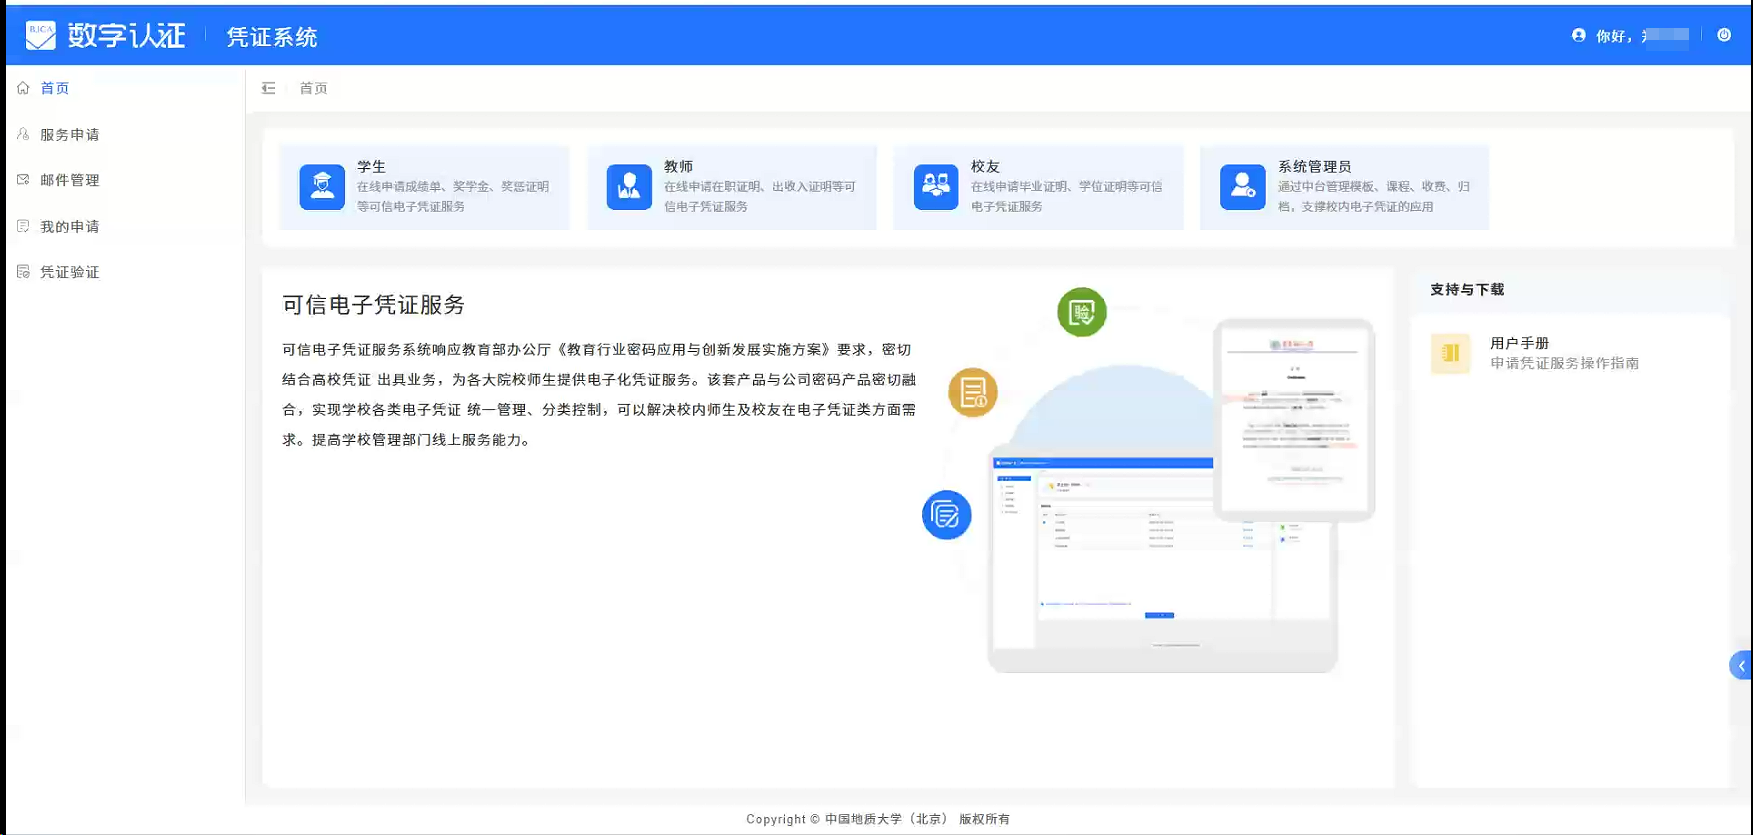Viewport: 1753px width, 835px height.
Task: Open the 用户手册 download link
Action: (x=1519, y=343)
